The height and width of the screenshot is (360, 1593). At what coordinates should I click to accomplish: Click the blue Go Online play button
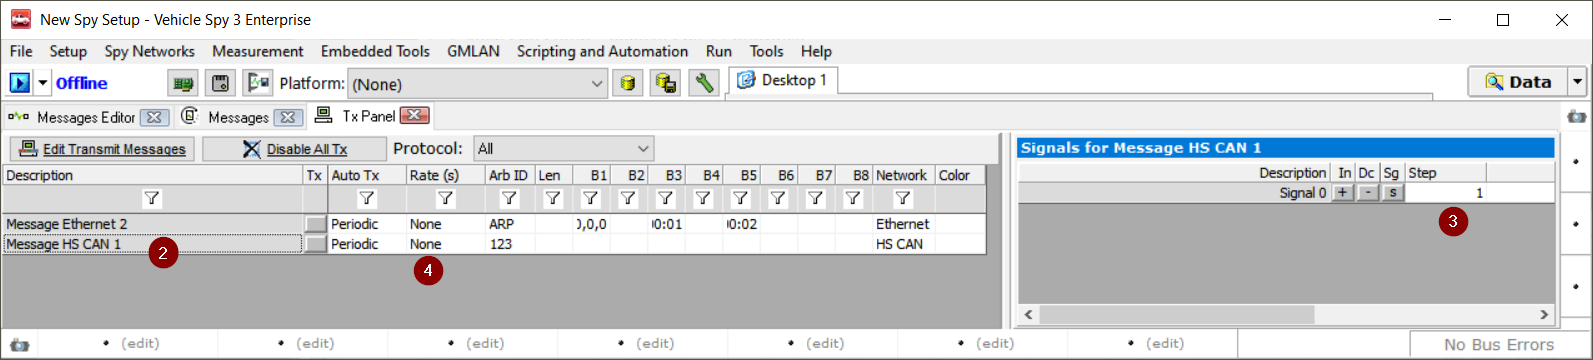(x=20, y=83)
